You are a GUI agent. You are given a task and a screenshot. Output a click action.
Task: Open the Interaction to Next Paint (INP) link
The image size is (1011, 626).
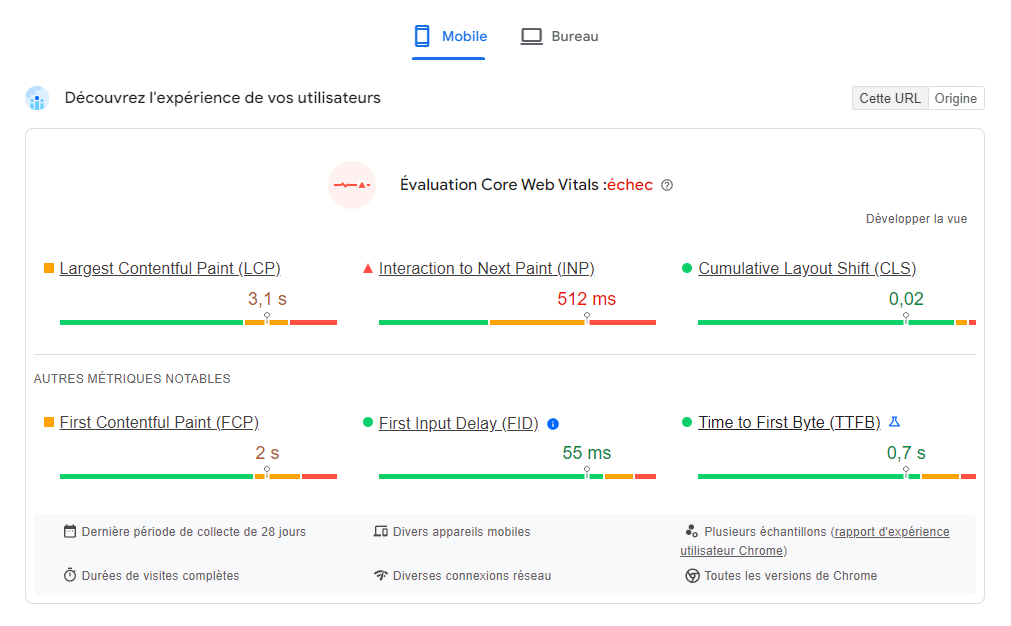click(x=486, y=268)
